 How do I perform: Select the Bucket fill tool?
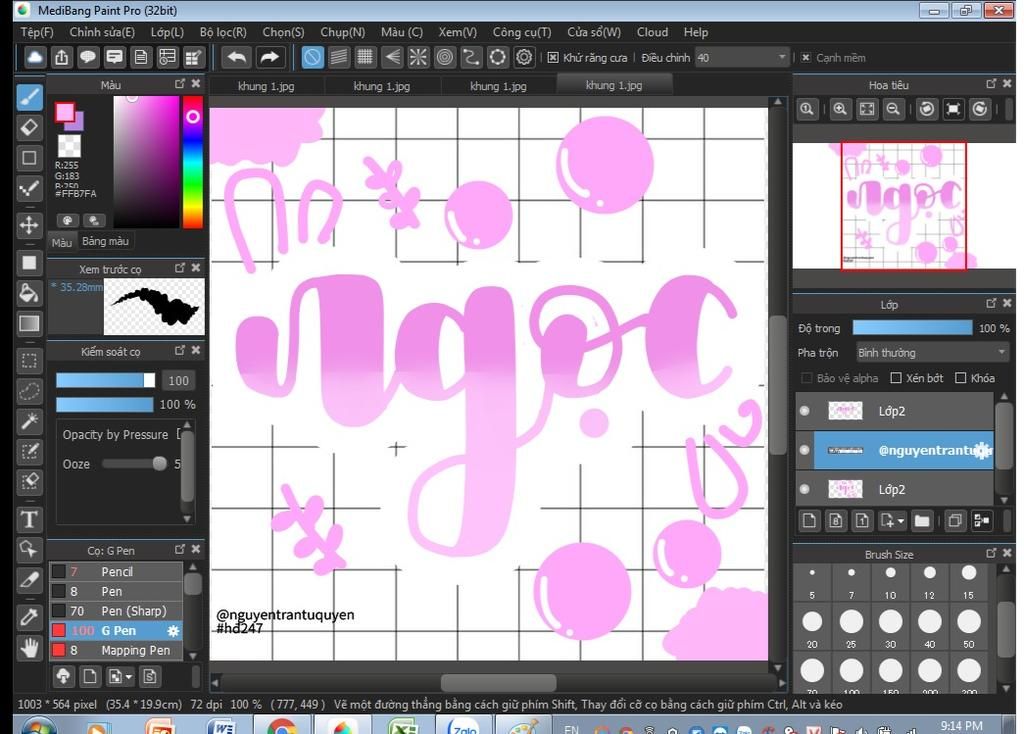point(29,293)
